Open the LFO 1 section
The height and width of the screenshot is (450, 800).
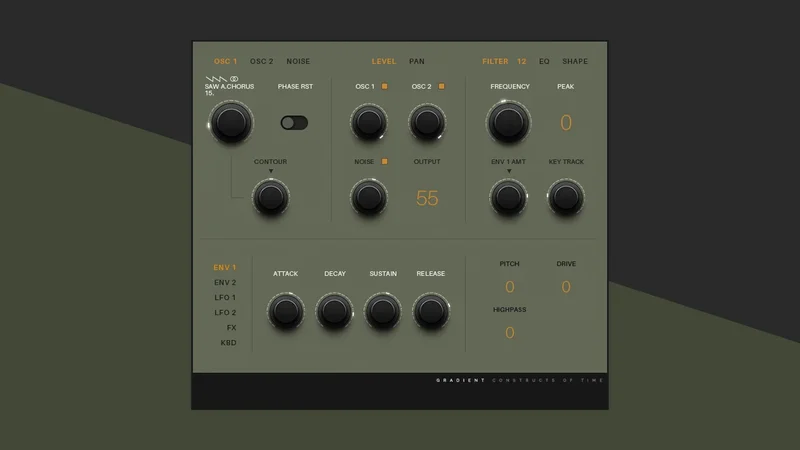tap(225, 297)
